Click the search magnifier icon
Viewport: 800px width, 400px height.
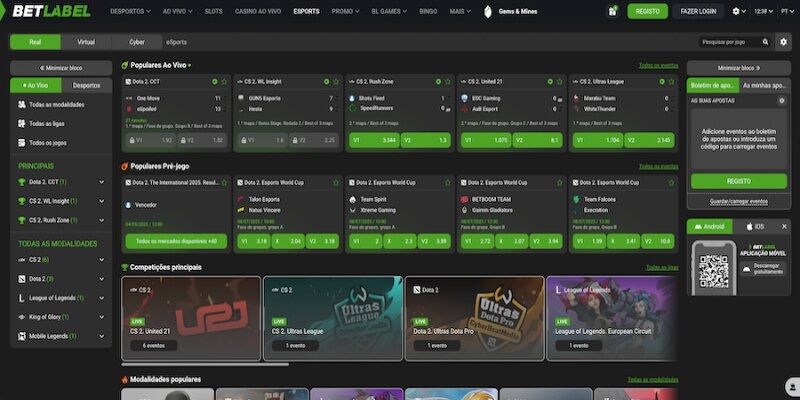coord(765,42)
